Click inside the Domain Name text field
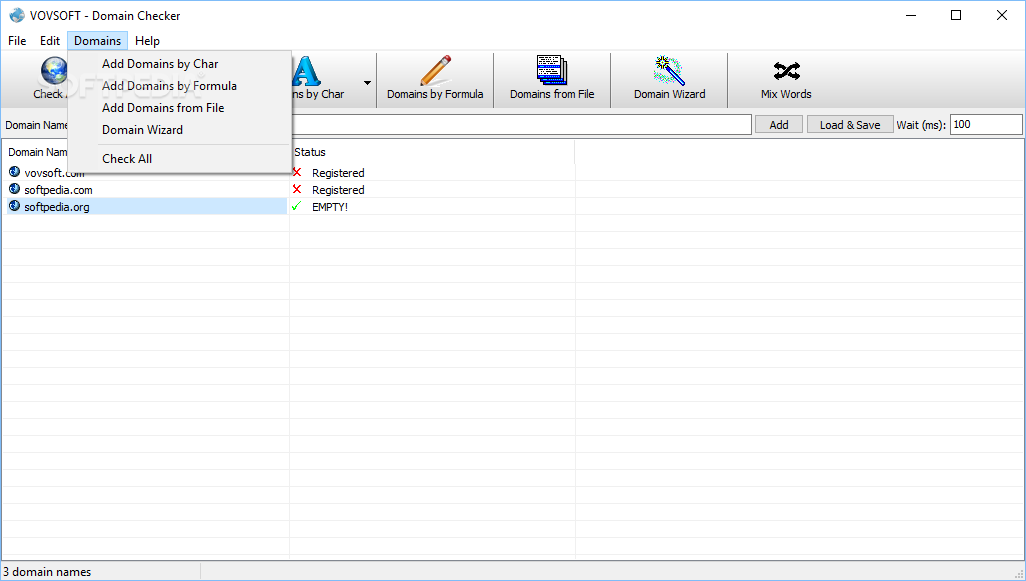 point(522,124)
